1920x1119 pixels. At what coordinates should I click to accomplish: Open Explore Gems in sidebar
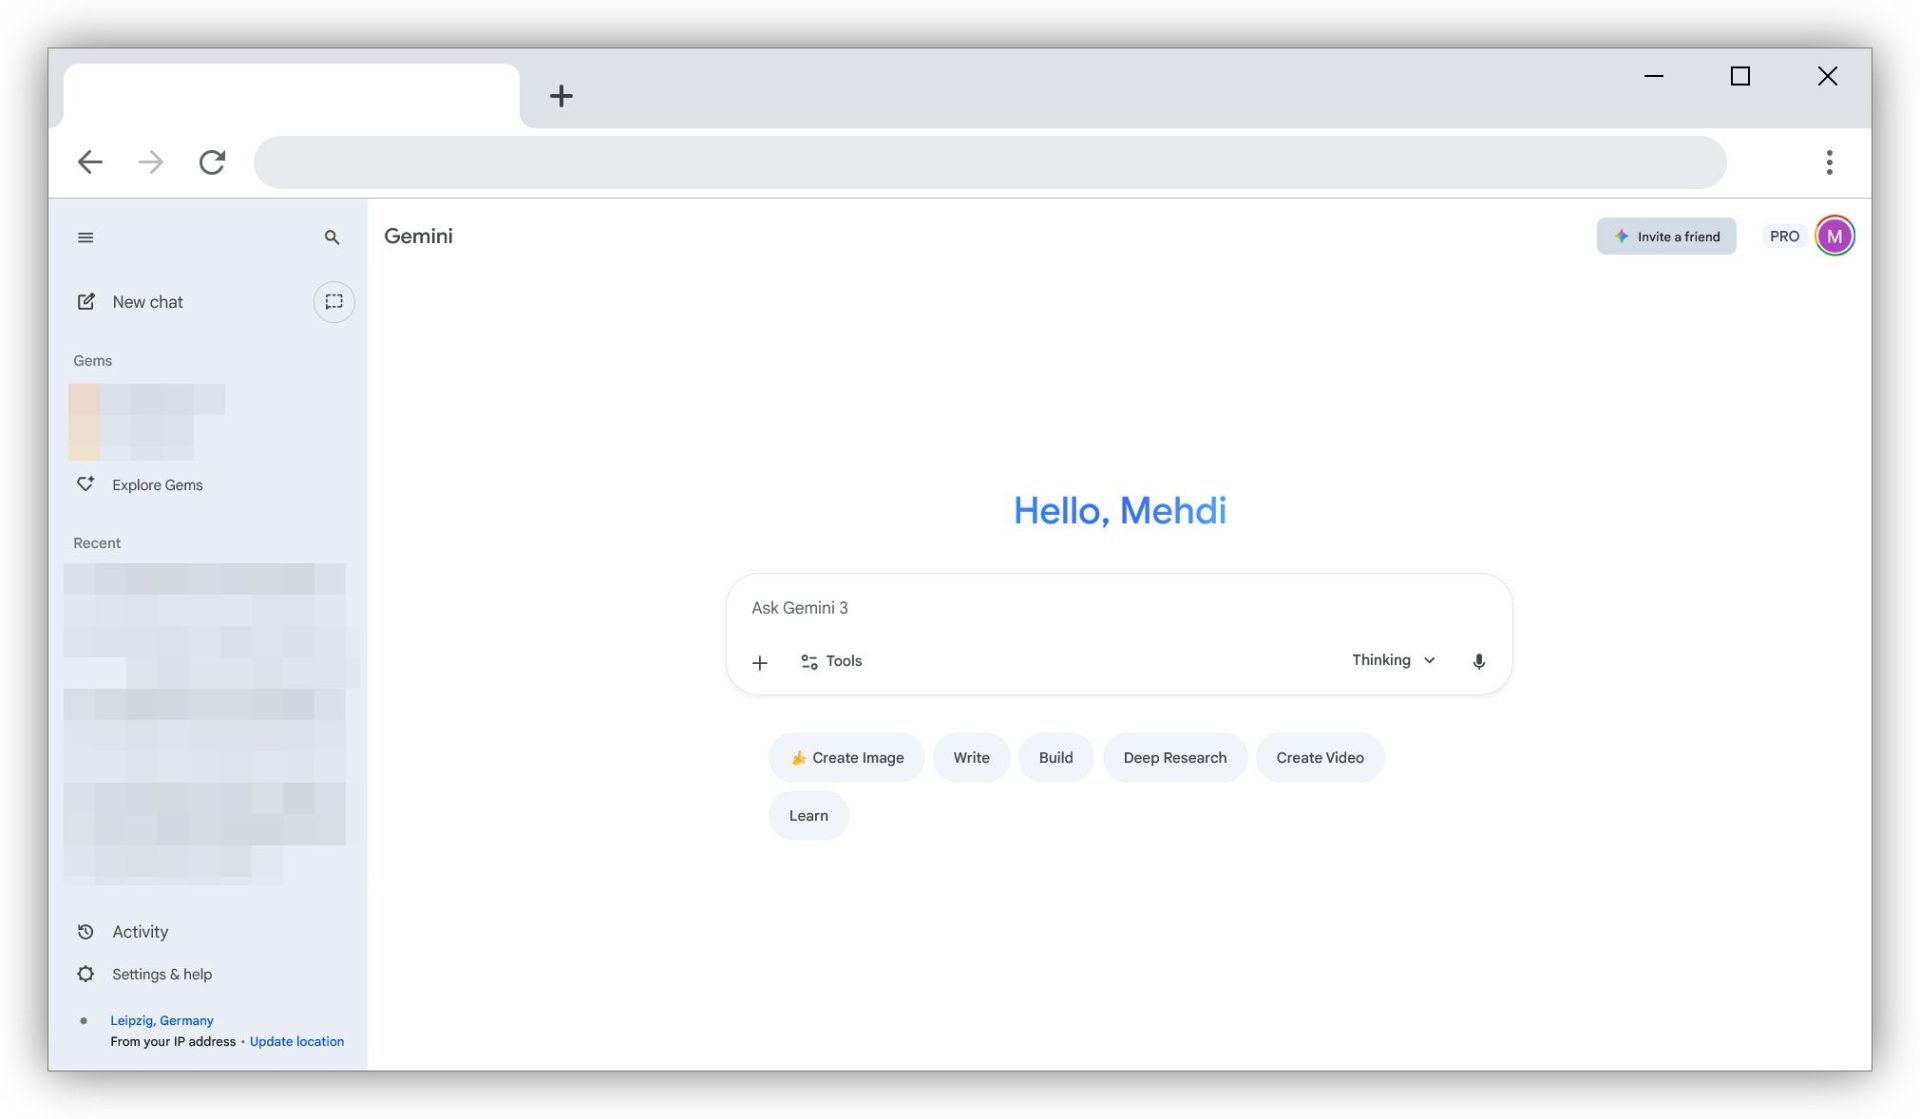pos(157,485)
